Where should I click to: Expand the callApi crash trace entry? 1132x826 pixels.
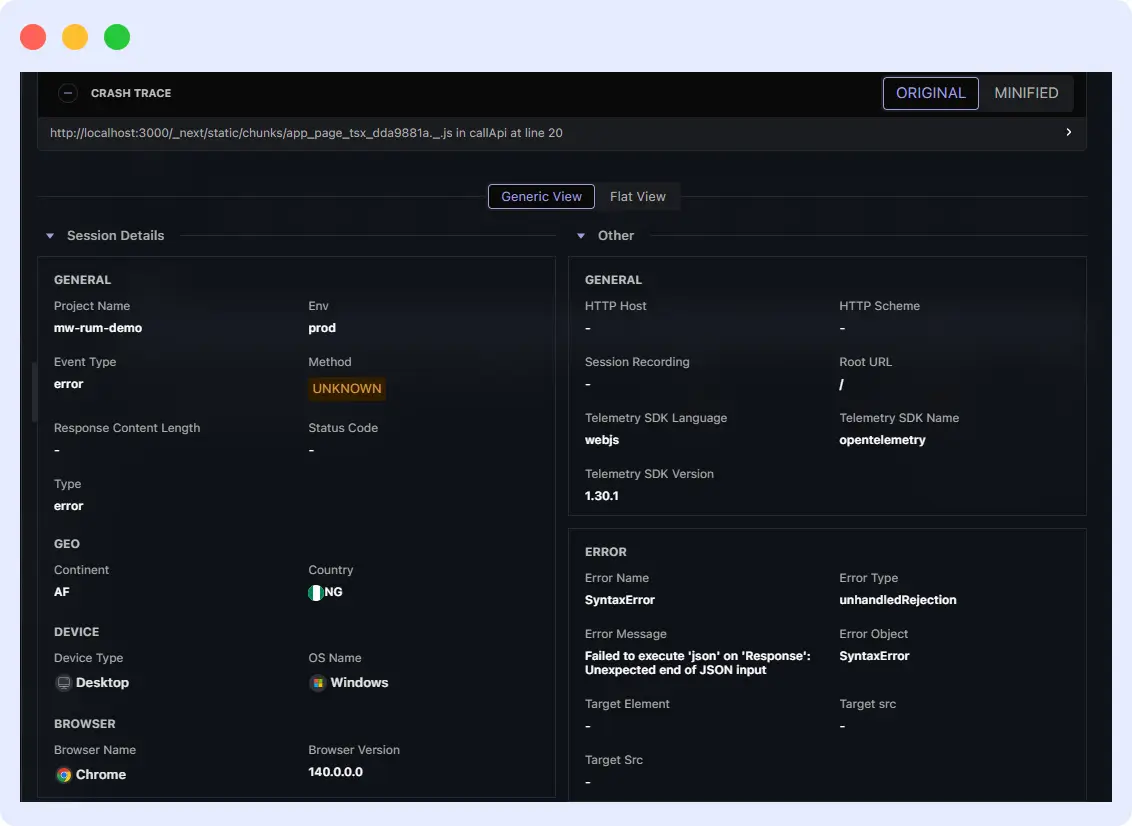click(560, 132)
